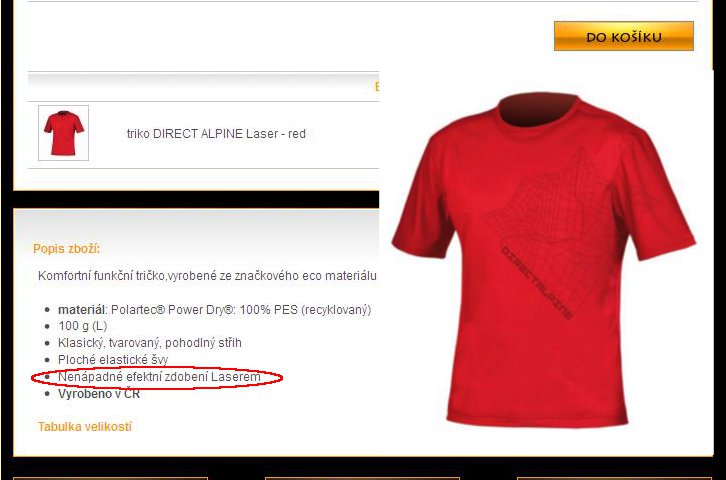Click the right panel at page bottom
This screenshot has width=726, height=480.
pos(614,479)
